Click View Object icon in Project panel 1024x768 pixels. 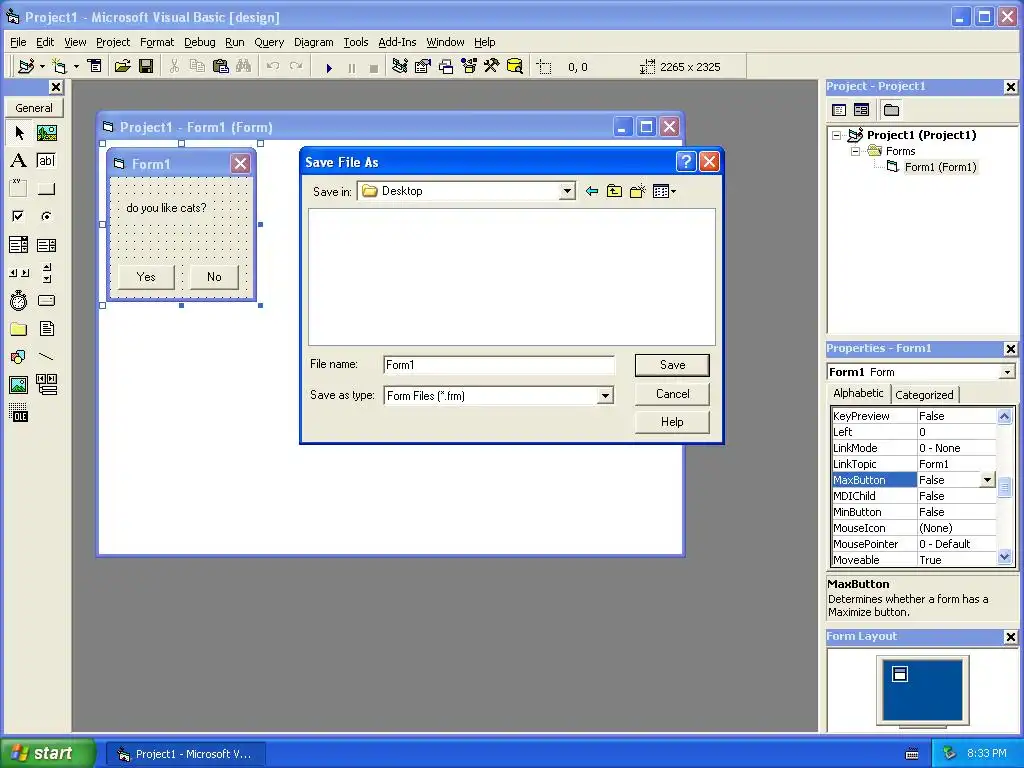861,110
